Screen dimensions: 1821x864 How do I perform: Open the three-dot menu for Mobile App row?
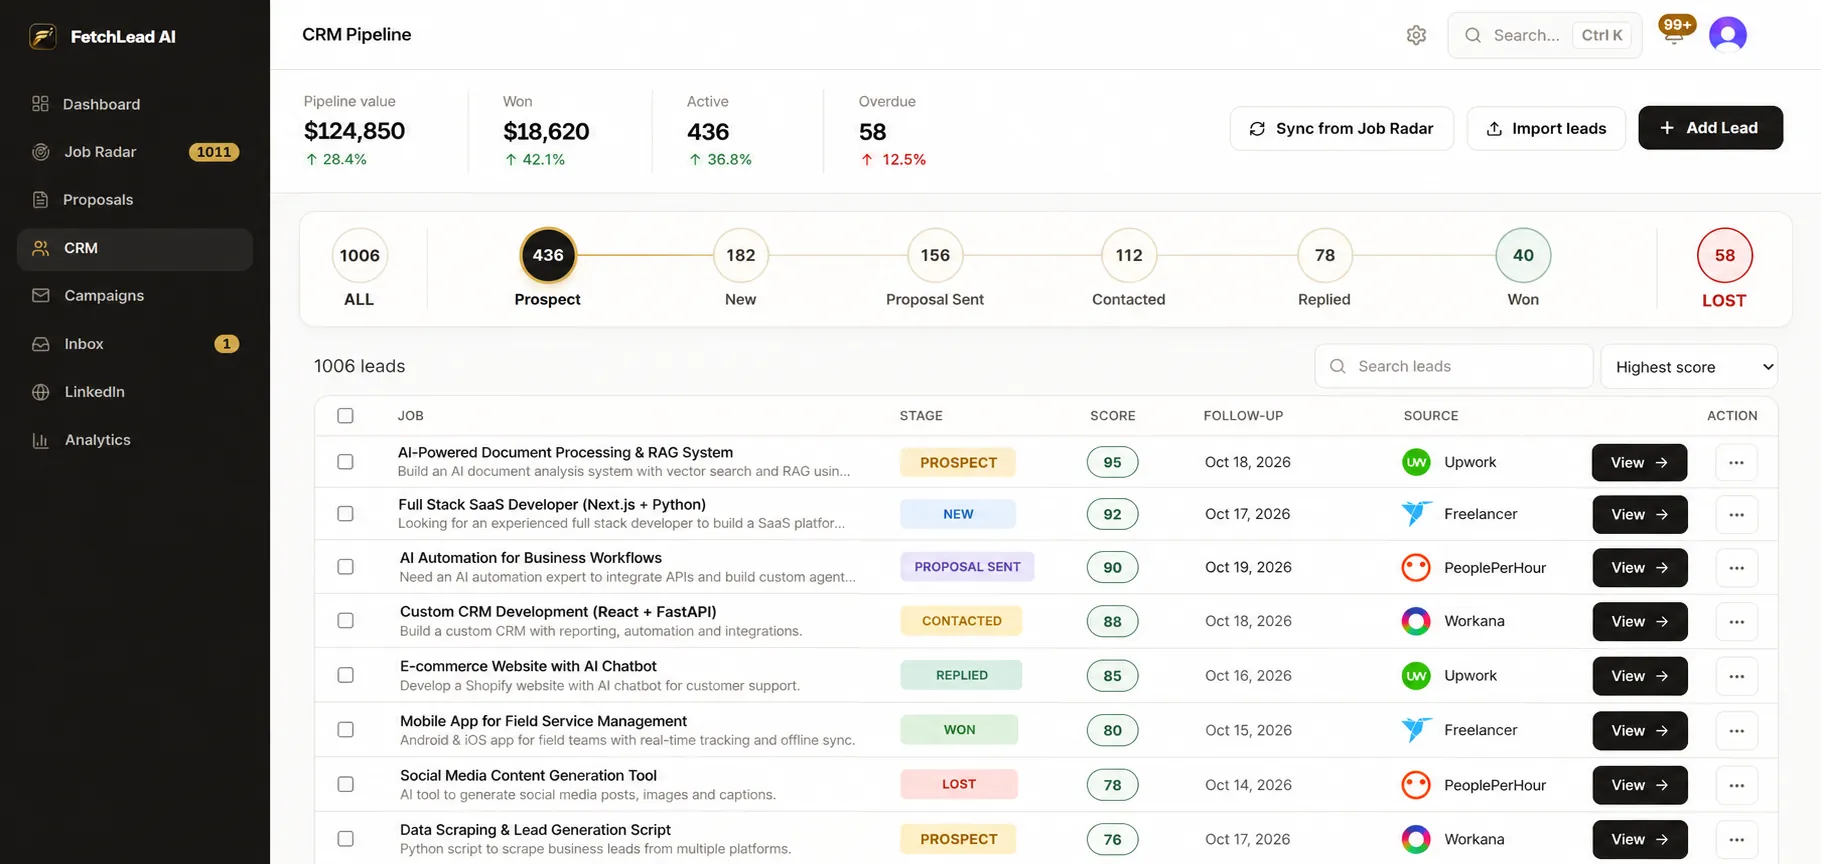1736,730
